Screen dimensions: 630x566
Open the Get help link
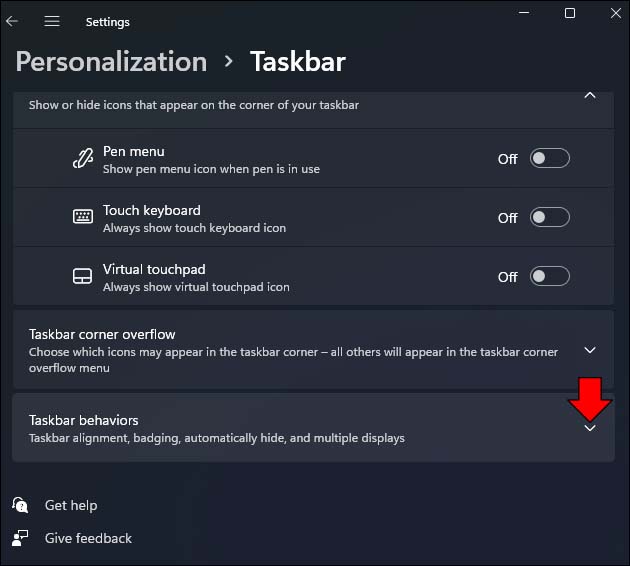[x=71, y=505]
